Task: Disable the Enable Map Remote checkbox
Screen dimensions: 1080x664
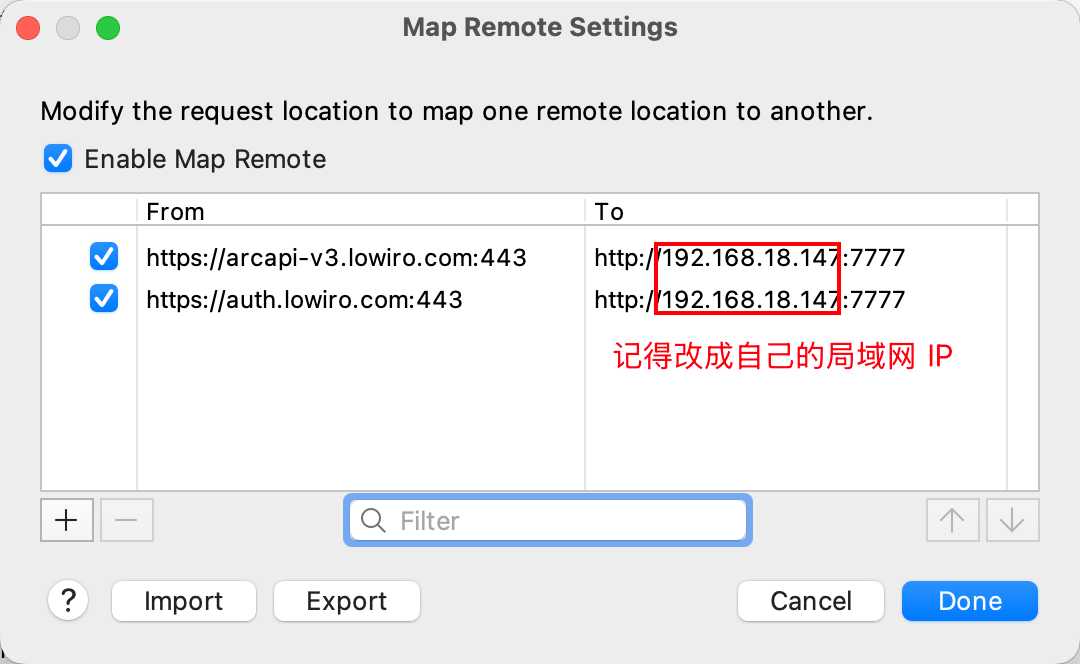Action: point(59,159)
